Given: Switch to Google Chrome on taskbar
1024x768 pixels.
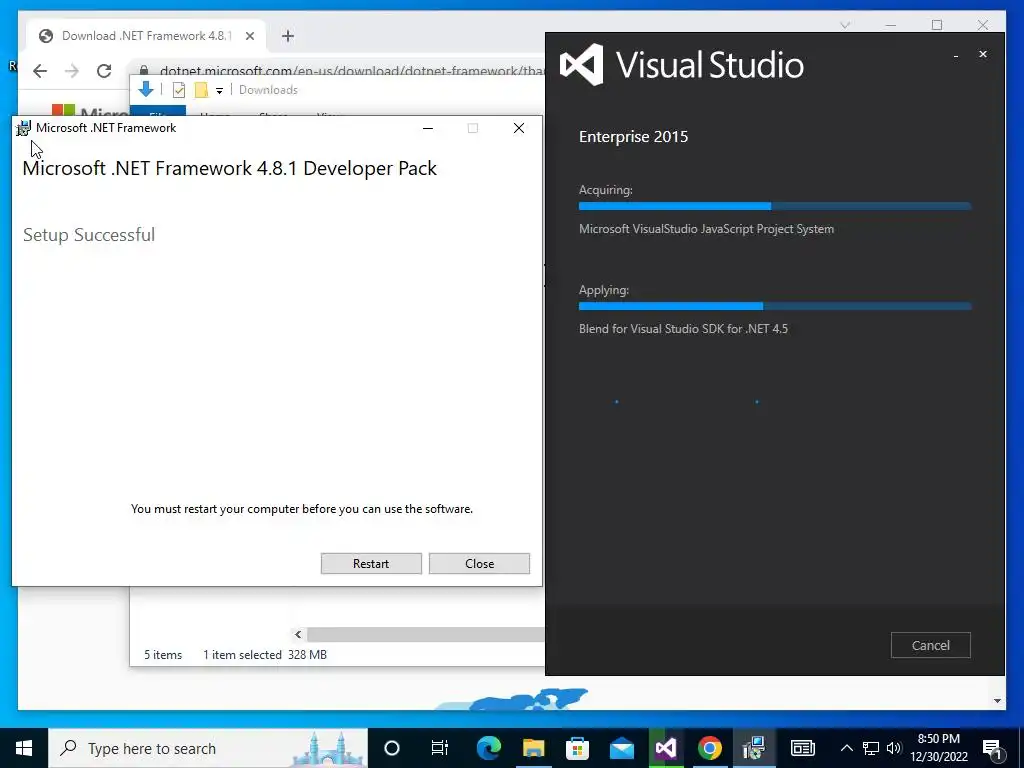Looking at the screenshot, I should 710,748.
